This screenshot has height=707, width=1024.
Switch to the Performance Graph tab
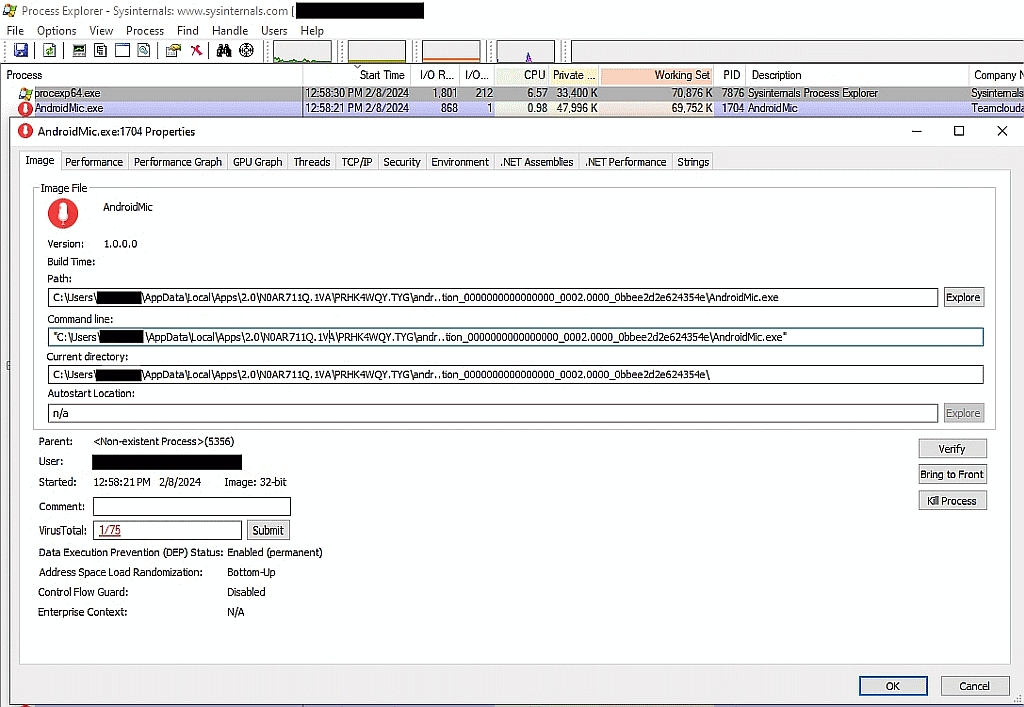click(178, 162)
